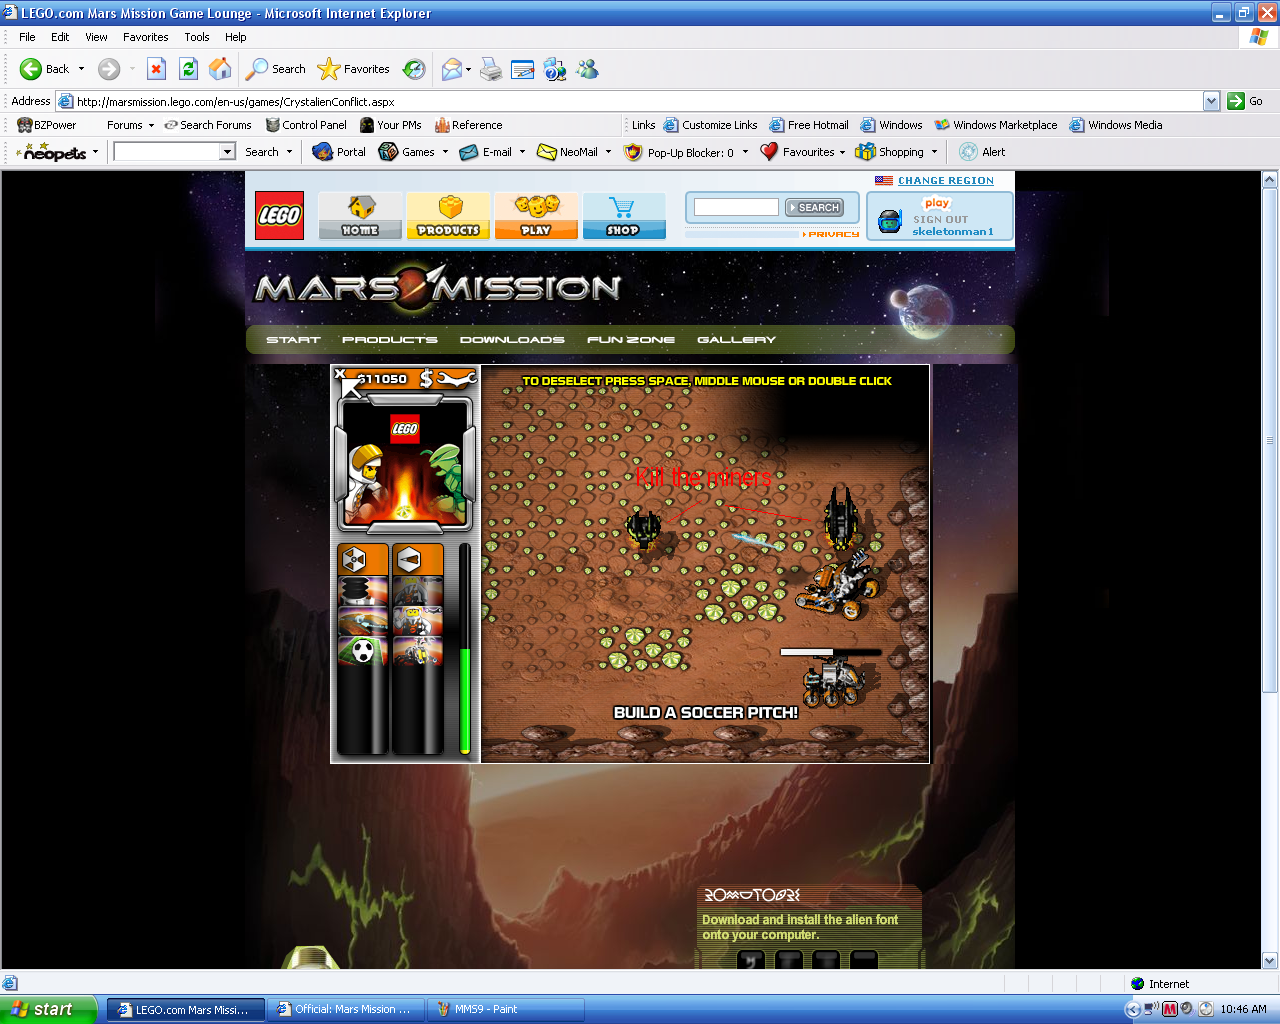1280x1024 pixels.
Task: Click the LEGO site SEARCH button
Action: coord(814,207)
